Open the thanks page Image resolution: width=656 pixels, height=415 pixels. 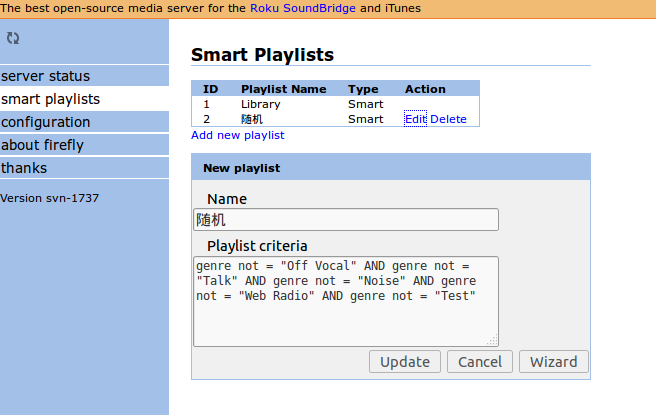(x=24, y=168)
